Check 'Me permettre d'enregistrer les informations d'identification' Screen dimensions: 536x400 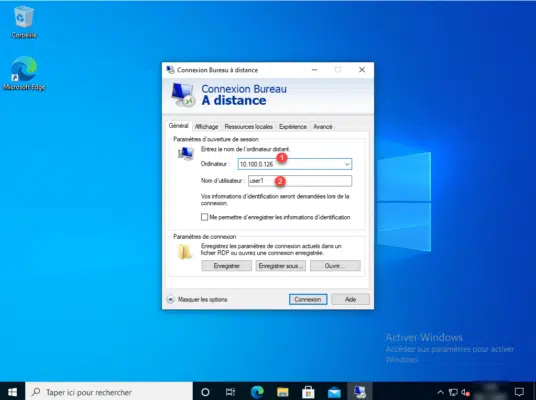pyautogui.click(x=204, y=217)
